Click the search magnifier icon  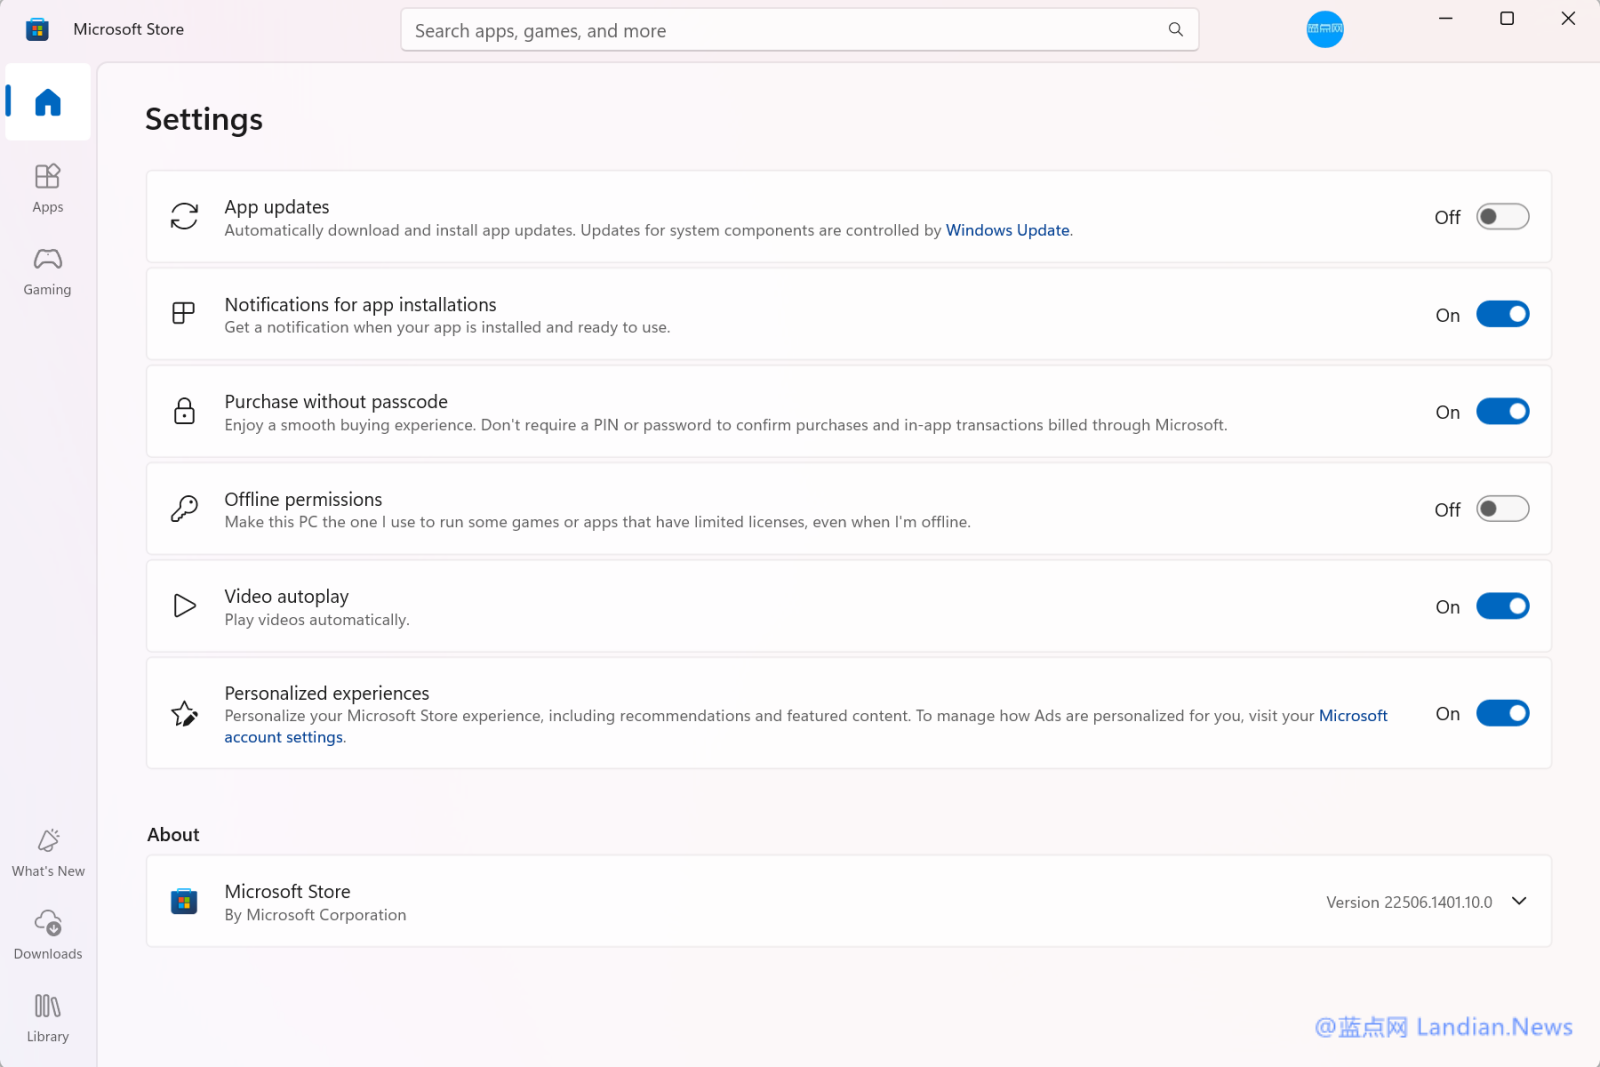click(x=1175, y=30)
